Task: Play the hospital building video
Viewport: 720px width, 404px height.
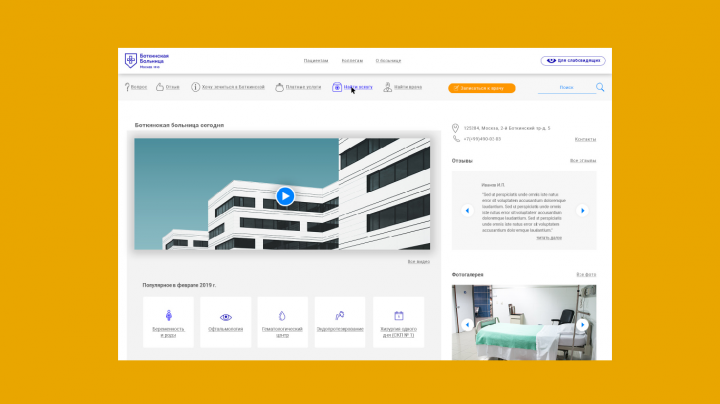Action: coord(285,196)
